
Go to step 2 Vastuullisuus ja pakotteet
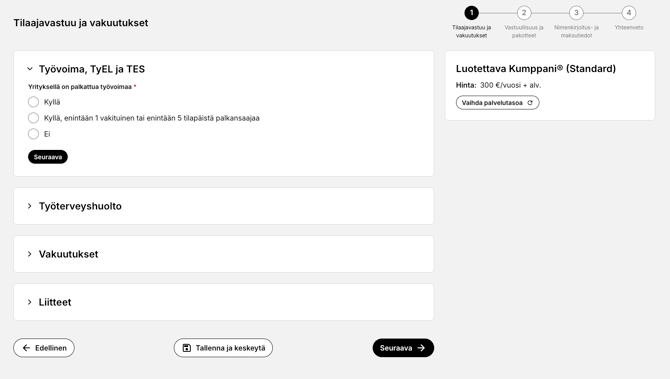click(x=524, y=13)
